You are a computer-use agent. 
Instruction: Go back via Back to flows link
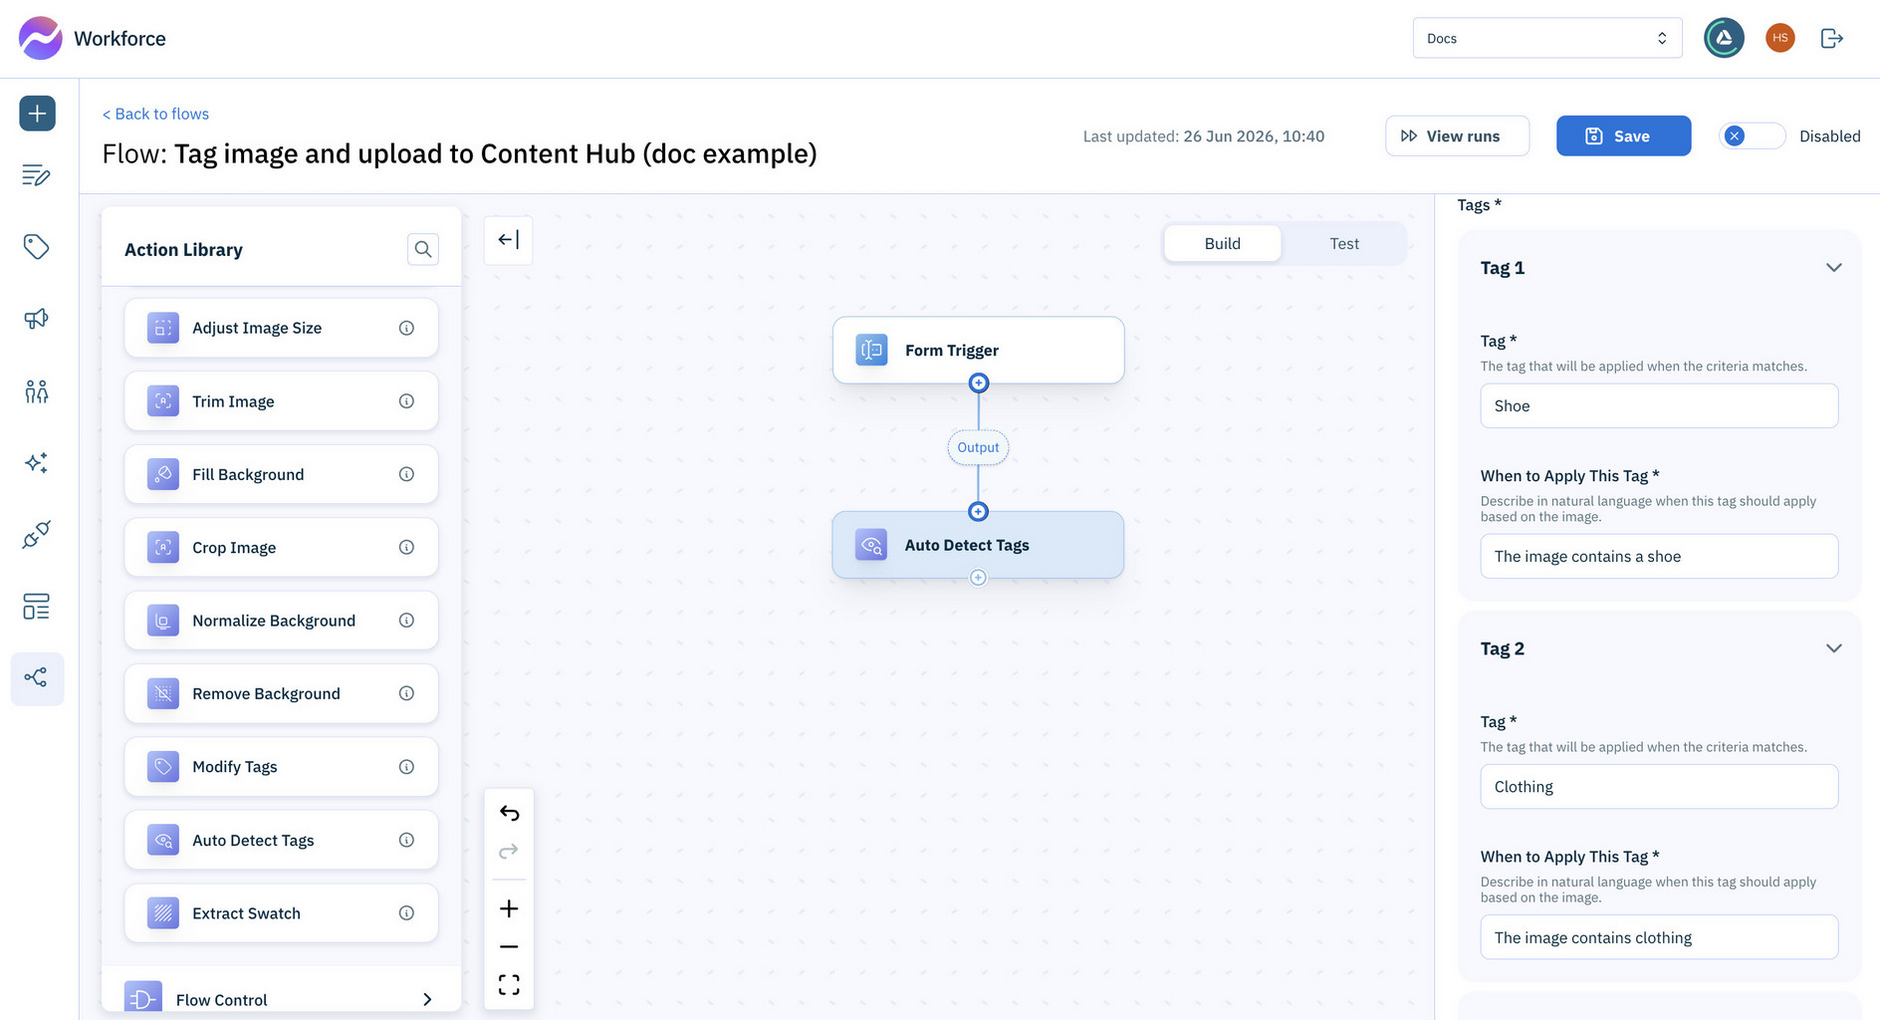tap(155, 114)
